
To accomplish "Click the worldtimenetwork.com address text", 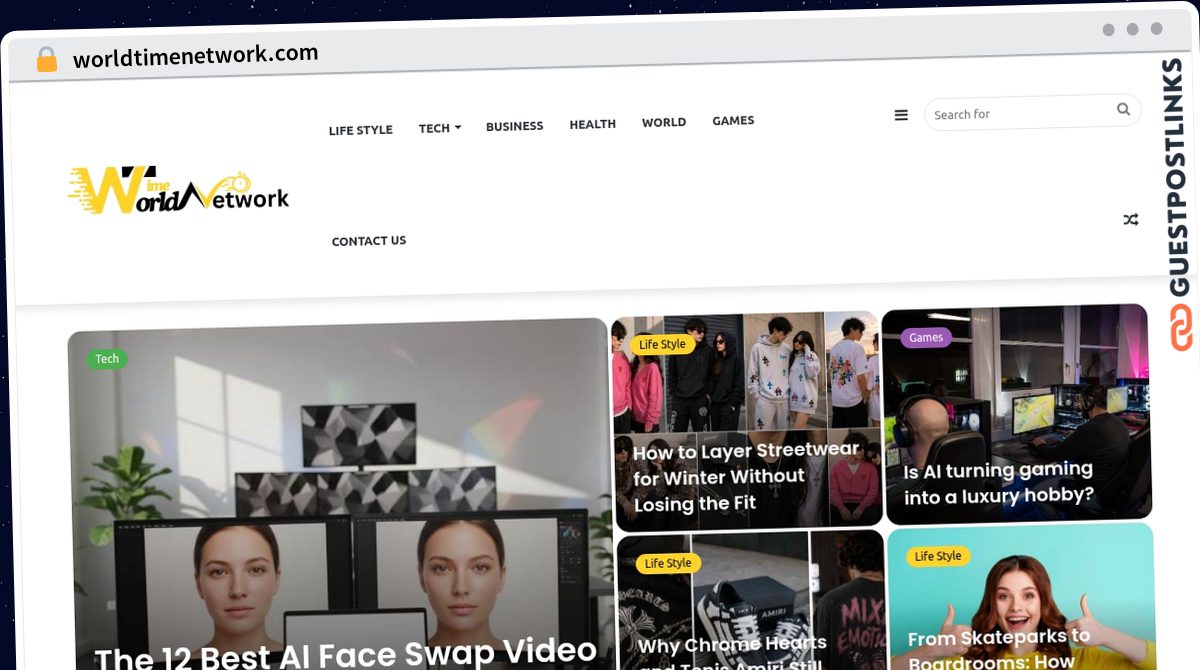I will 195,56.
